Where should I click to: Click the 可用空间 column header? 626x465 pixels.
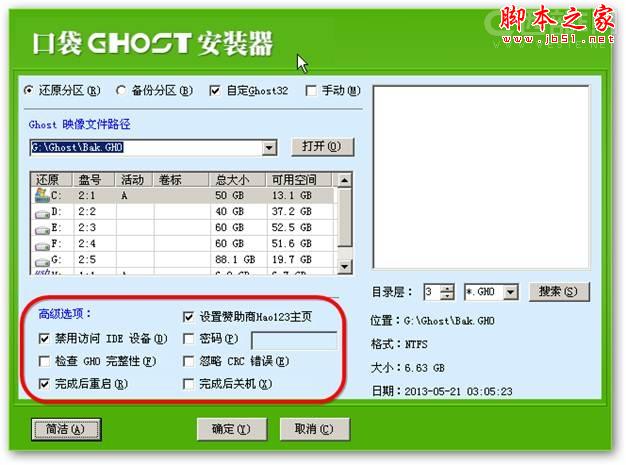tap(299, 180)
